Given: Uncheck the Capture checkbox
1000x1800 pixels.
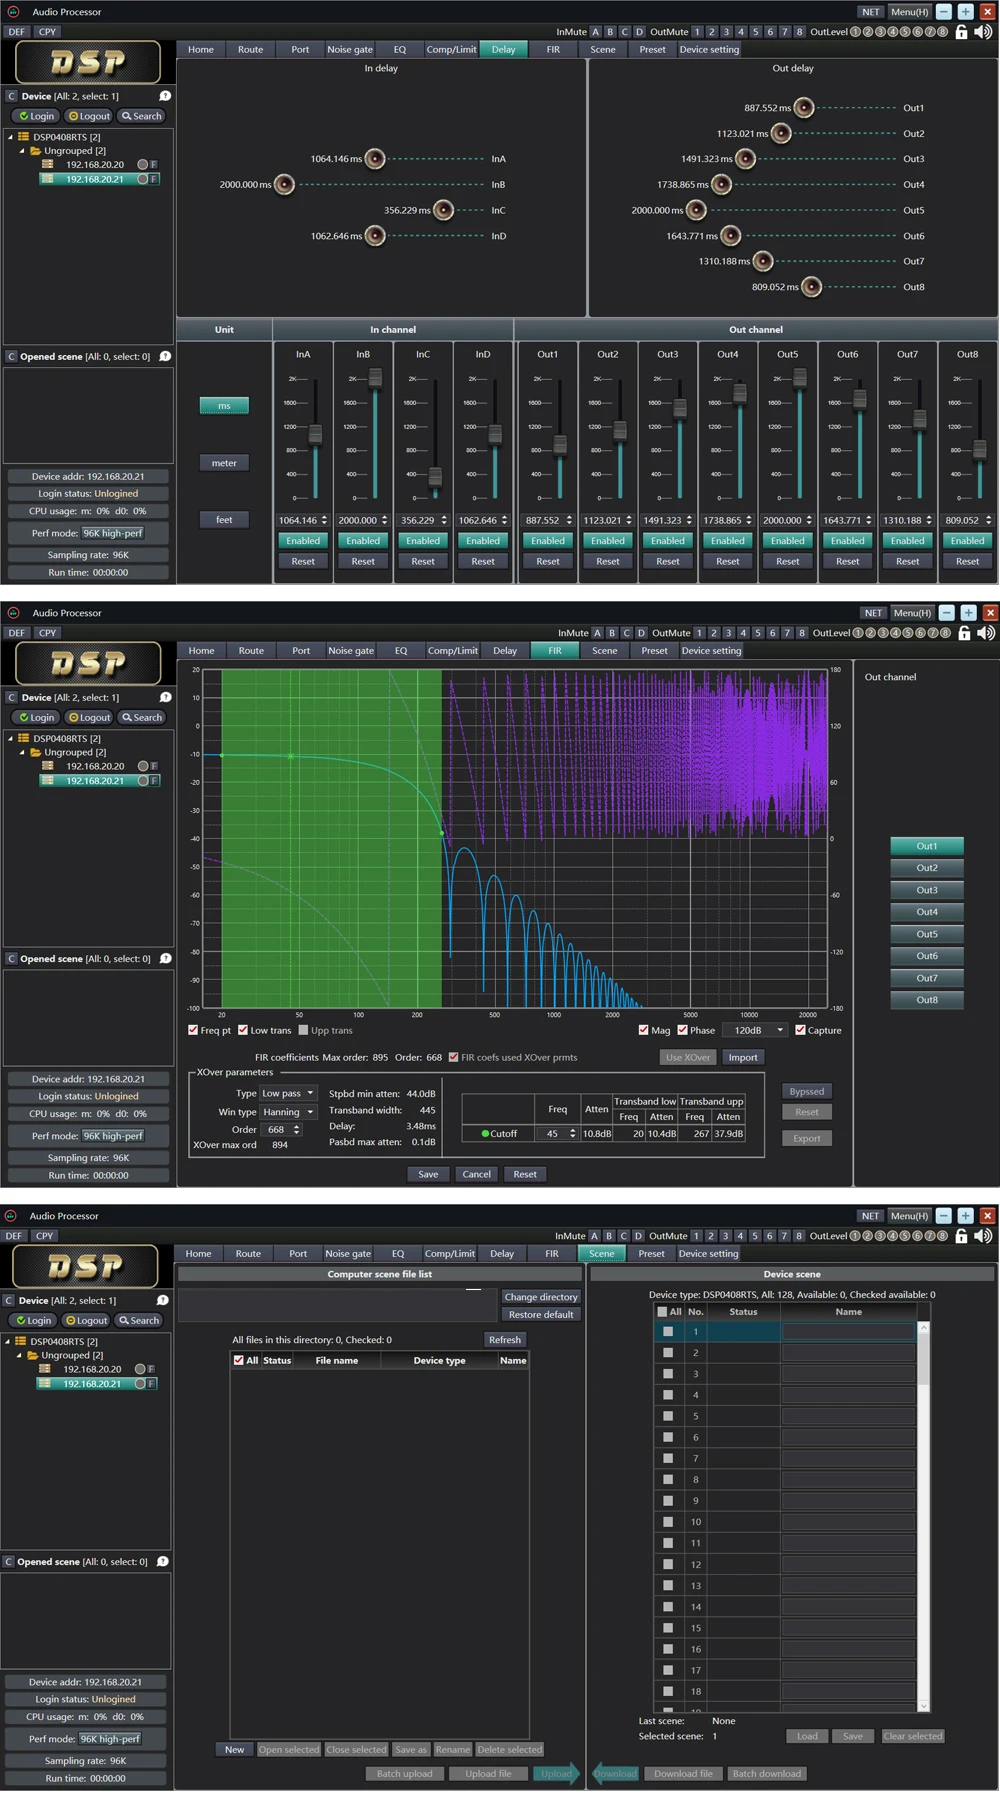Looking at the screenshot, I should point(800,1030).
